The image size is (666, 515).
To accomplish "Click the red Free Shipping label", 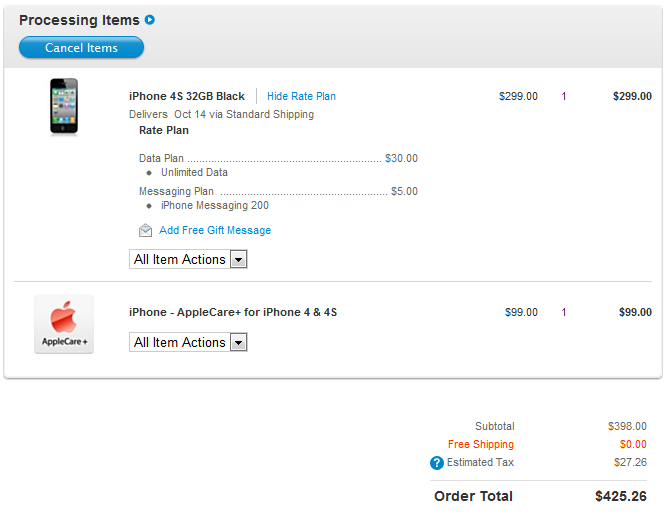I will (480, 444).
